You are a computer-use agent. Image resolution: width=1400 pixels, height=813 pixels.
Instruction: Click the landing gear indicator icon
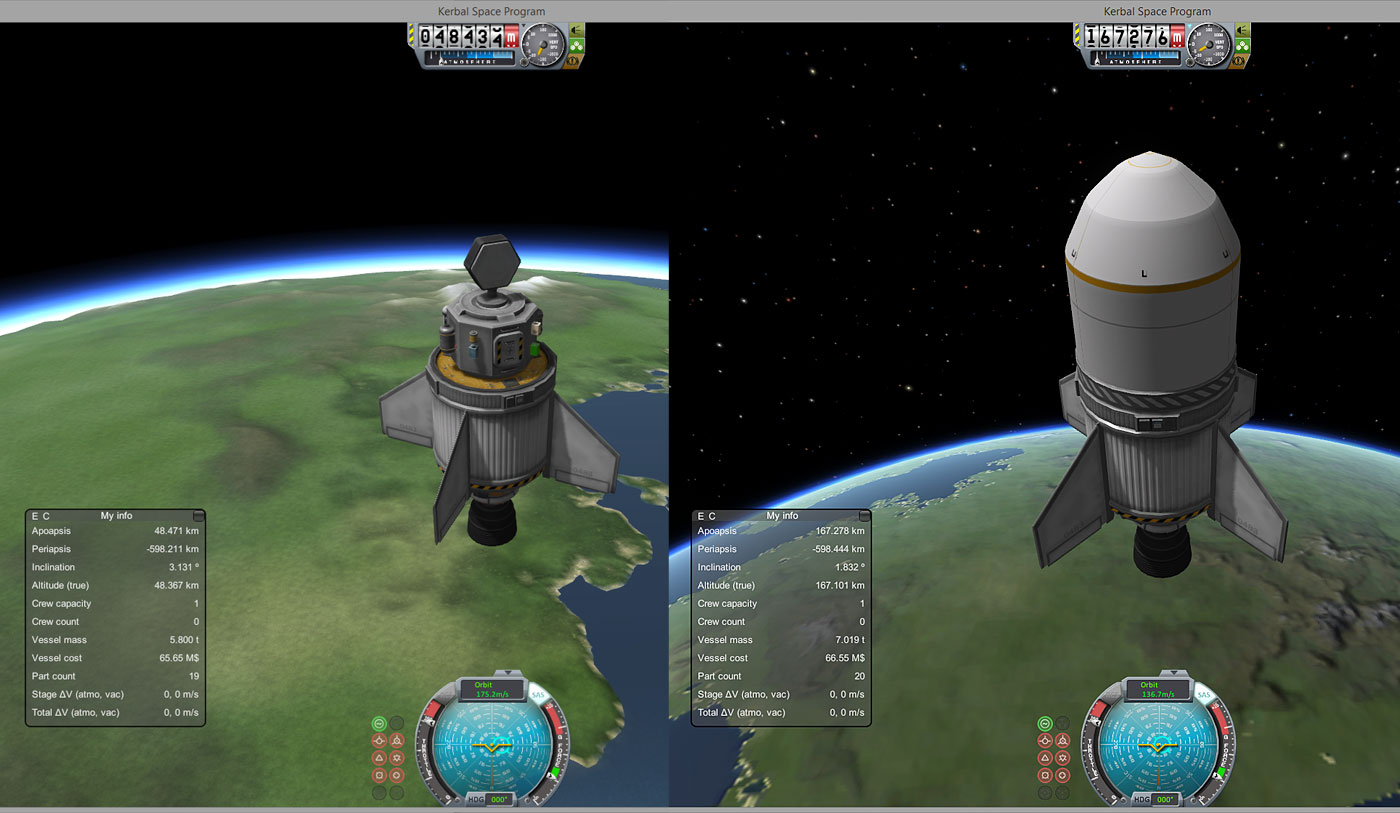click(379, 740)
